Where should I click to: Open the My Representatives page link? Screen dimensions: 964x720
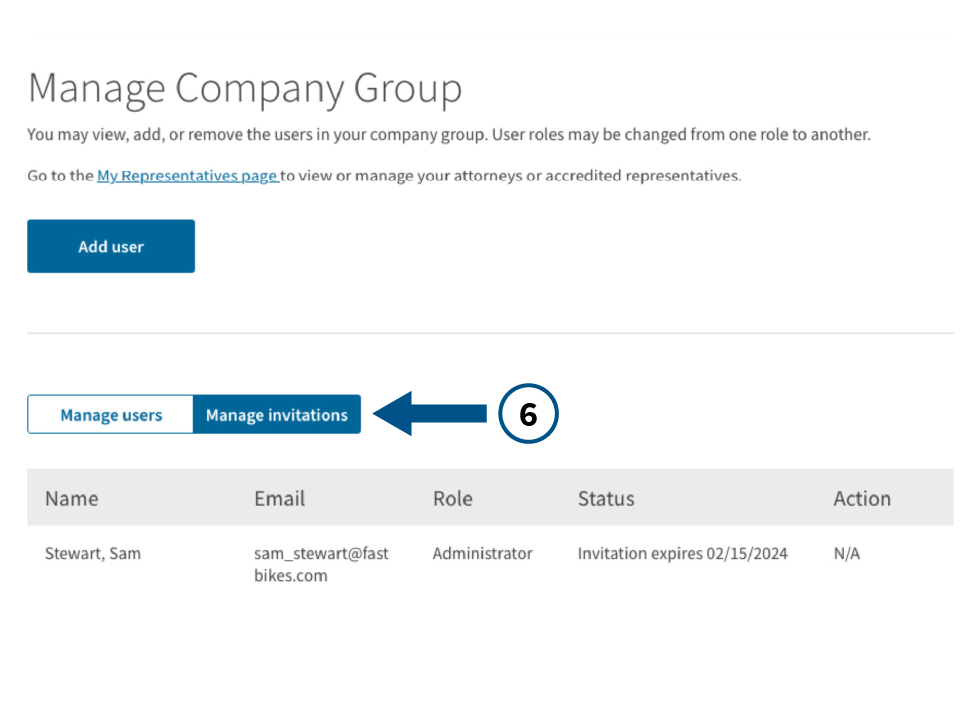pyautogui.click(x=186, y=176)
